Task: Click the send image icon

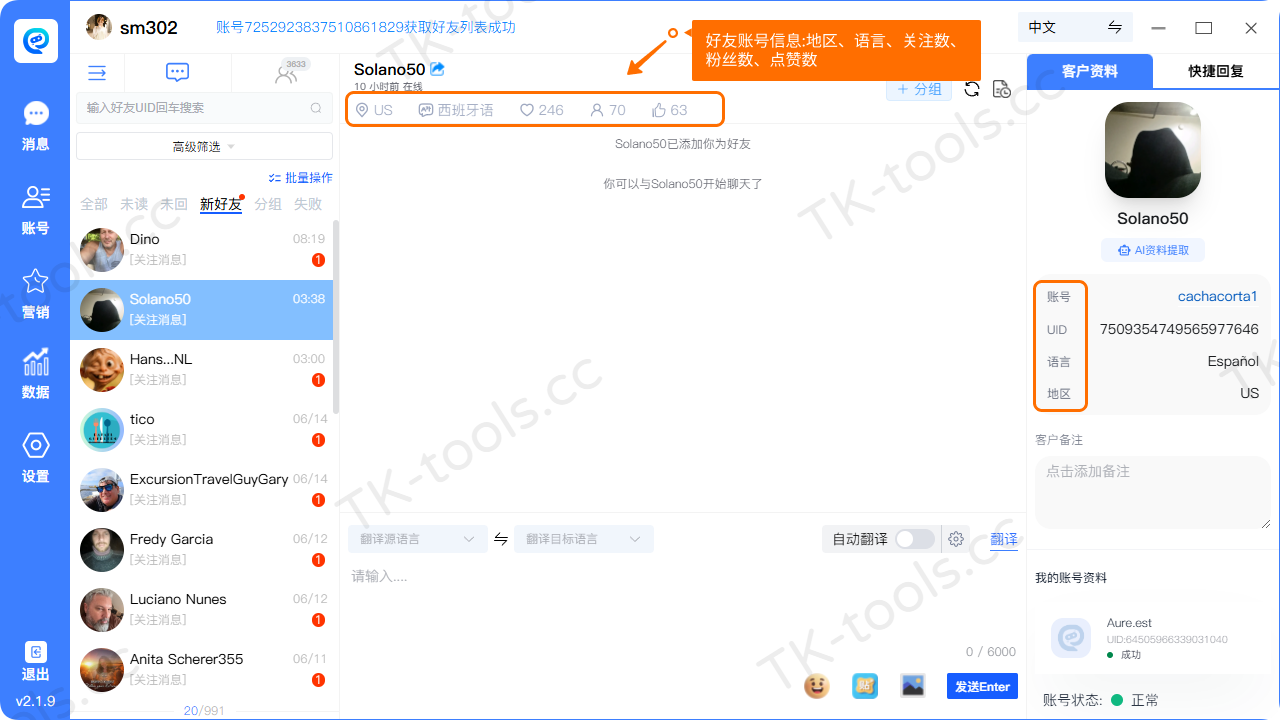Action: click(913, 685)
